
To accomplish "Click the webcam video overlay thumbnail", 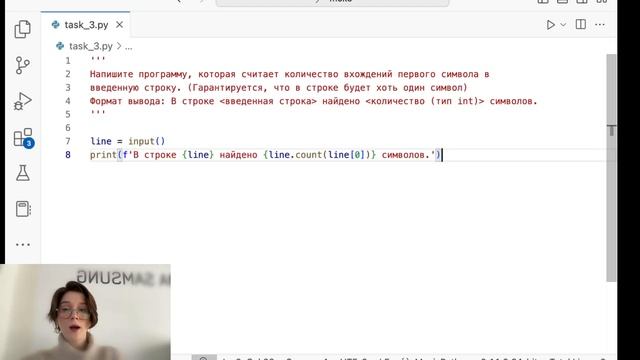I will point(85,312).
